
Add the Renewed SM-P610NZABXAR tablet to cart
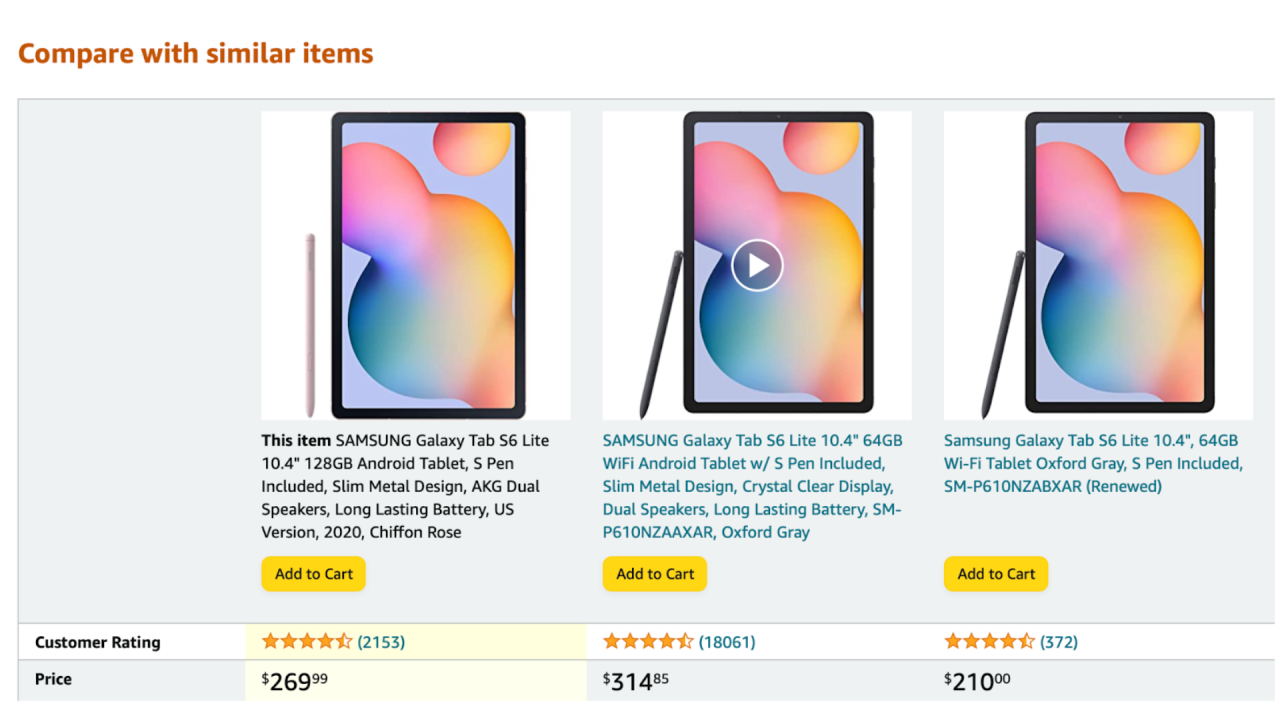pos(996,574)
